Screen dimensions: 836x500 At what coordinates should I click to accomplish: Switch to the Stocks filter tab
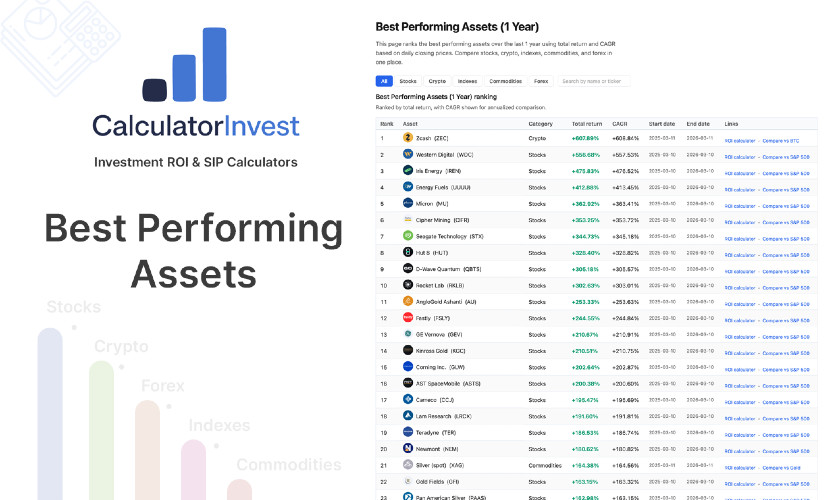click(408, 81)
